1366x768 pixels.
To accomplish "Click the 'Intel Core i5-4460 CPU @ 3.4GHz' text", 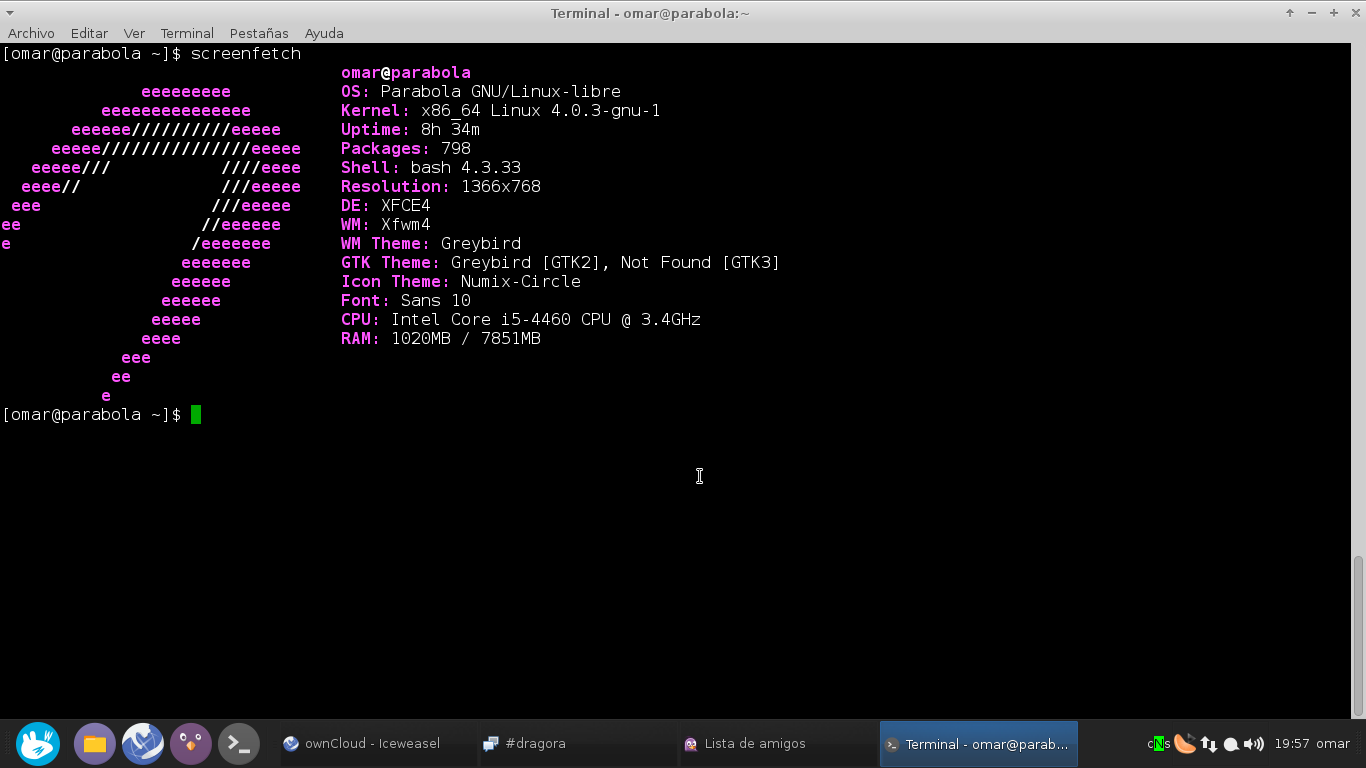I will (546, 320).
